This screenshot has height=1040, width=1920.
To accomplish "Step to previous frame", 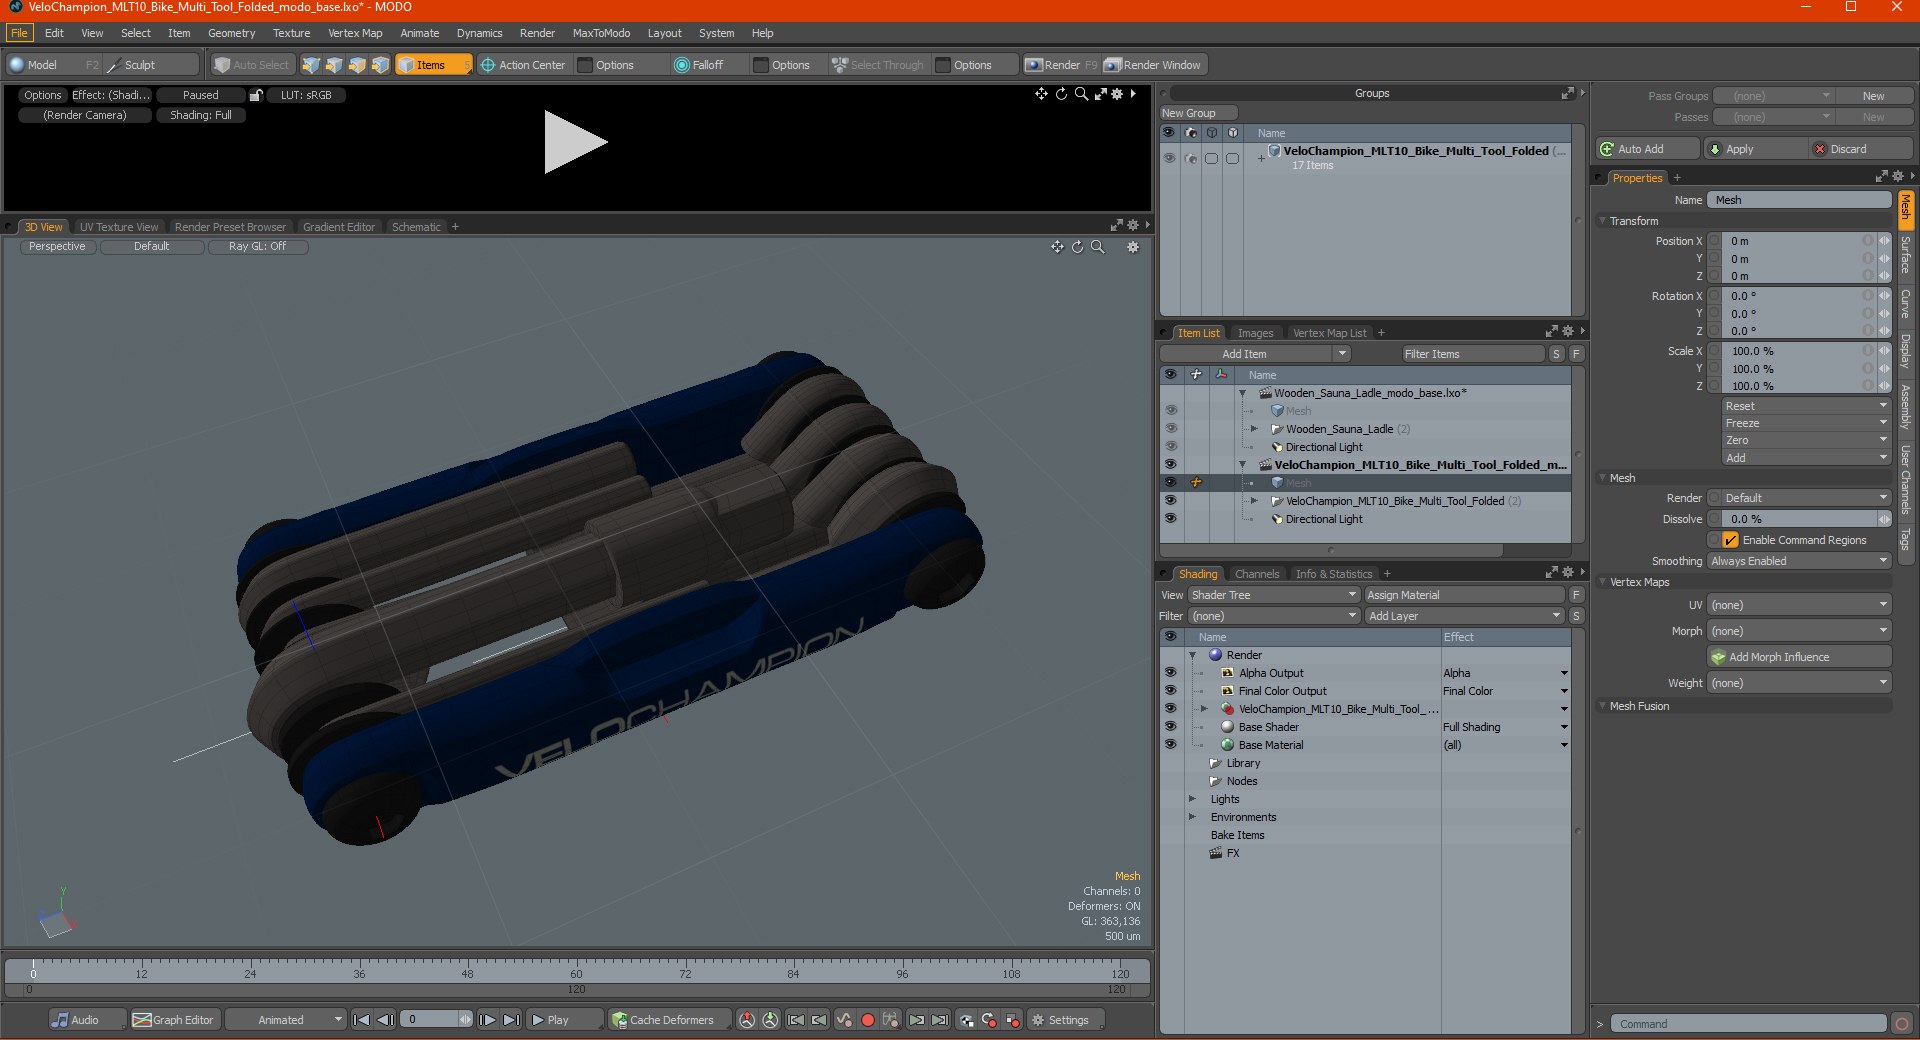I will [385, 1020].
